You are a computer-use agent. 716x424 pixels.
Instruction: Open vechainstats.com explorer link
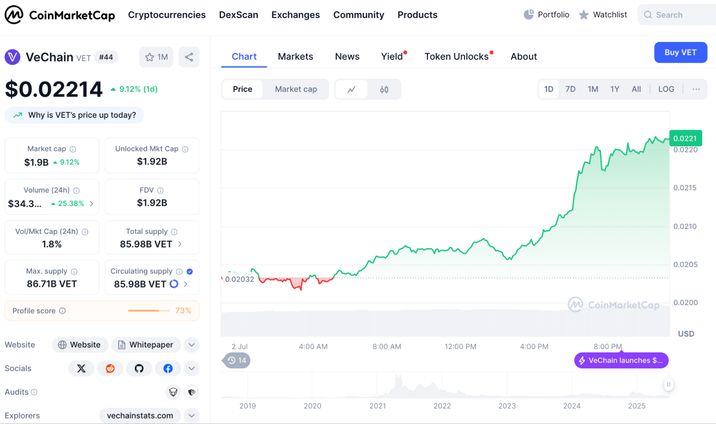tap(140, 416)
